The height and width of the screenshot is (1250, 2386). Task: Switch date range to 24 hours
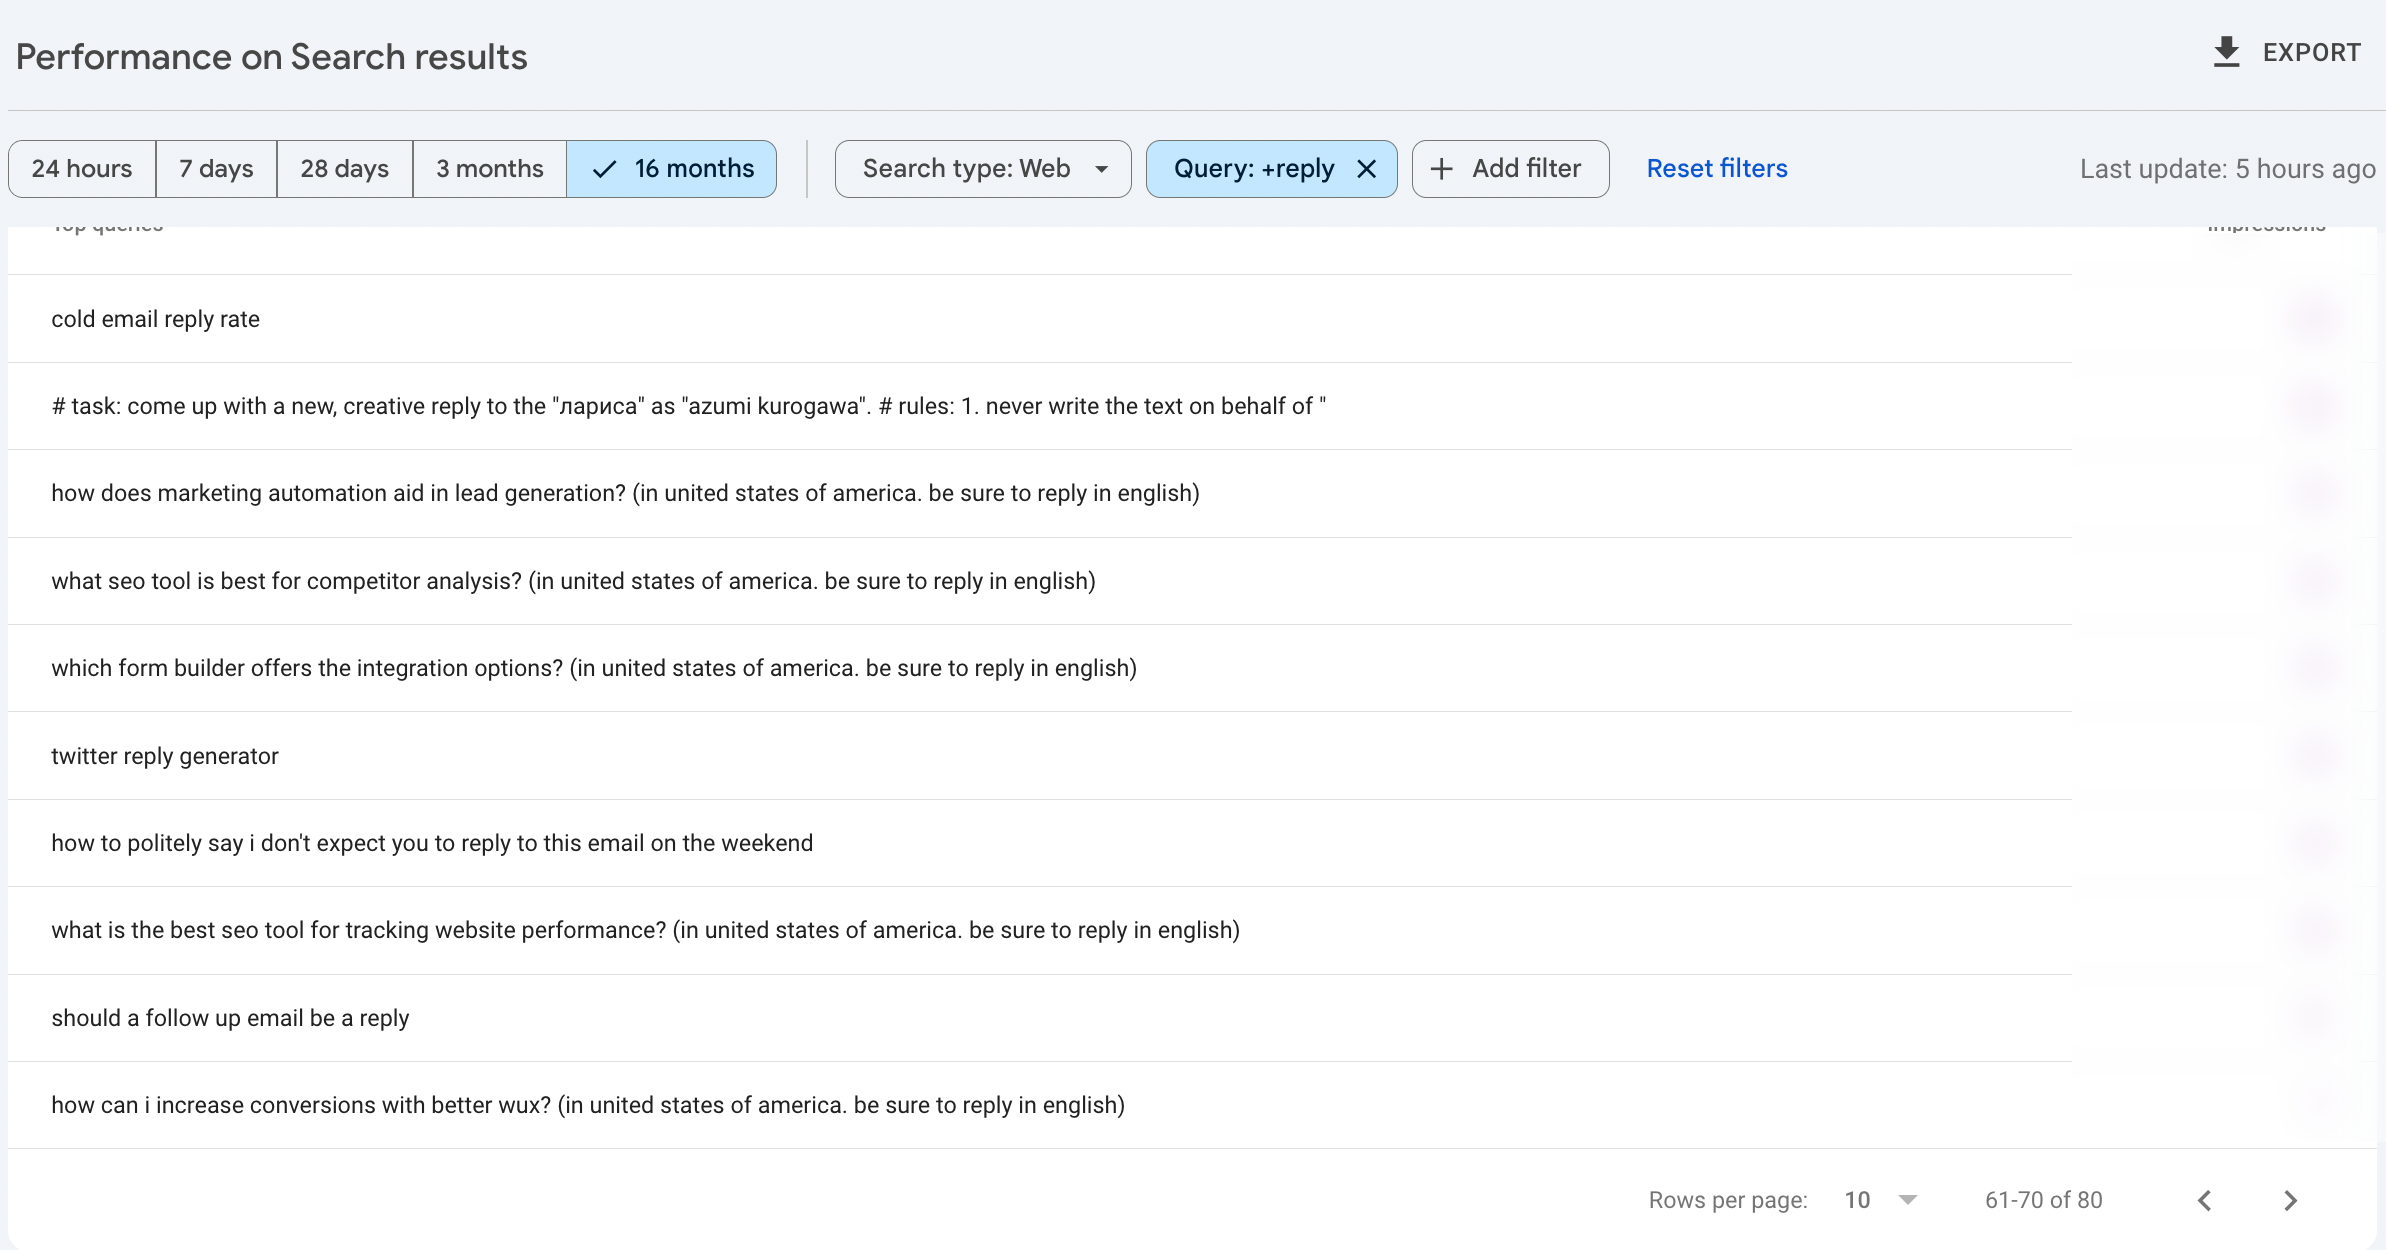pyautogui.click(x=82, y=169)
